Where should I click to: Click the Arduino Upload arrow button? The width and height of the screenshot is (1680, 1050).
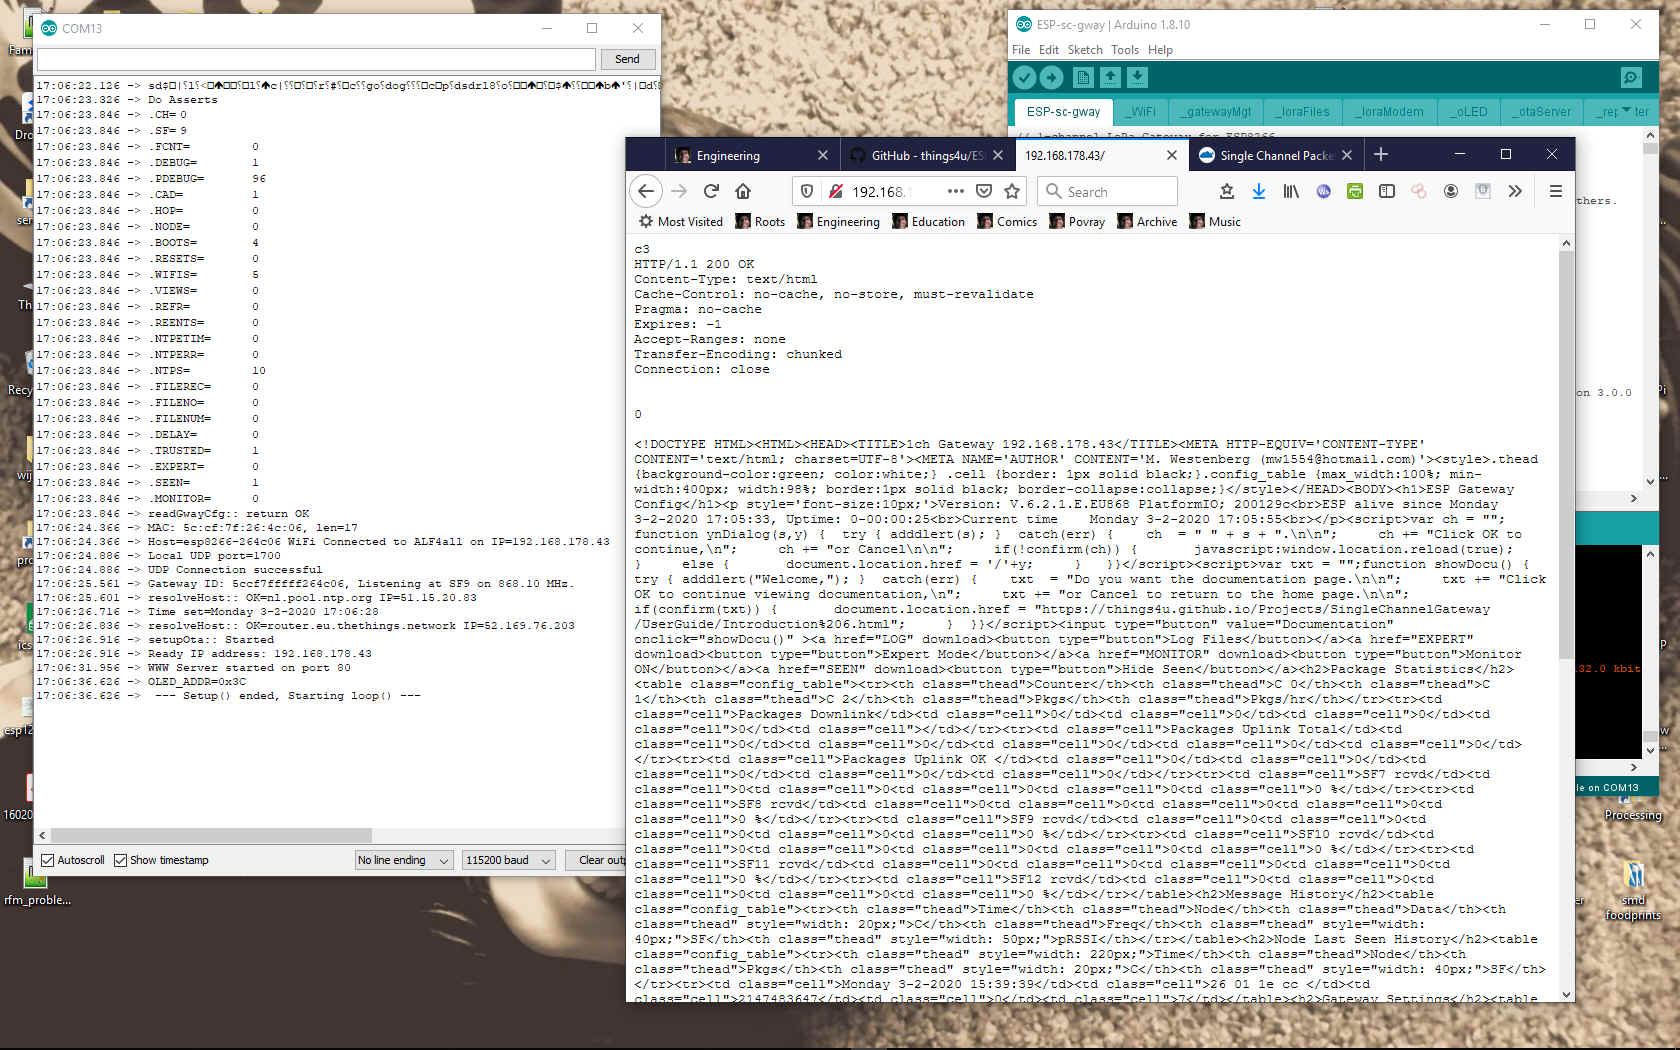tap(1051, 78)
